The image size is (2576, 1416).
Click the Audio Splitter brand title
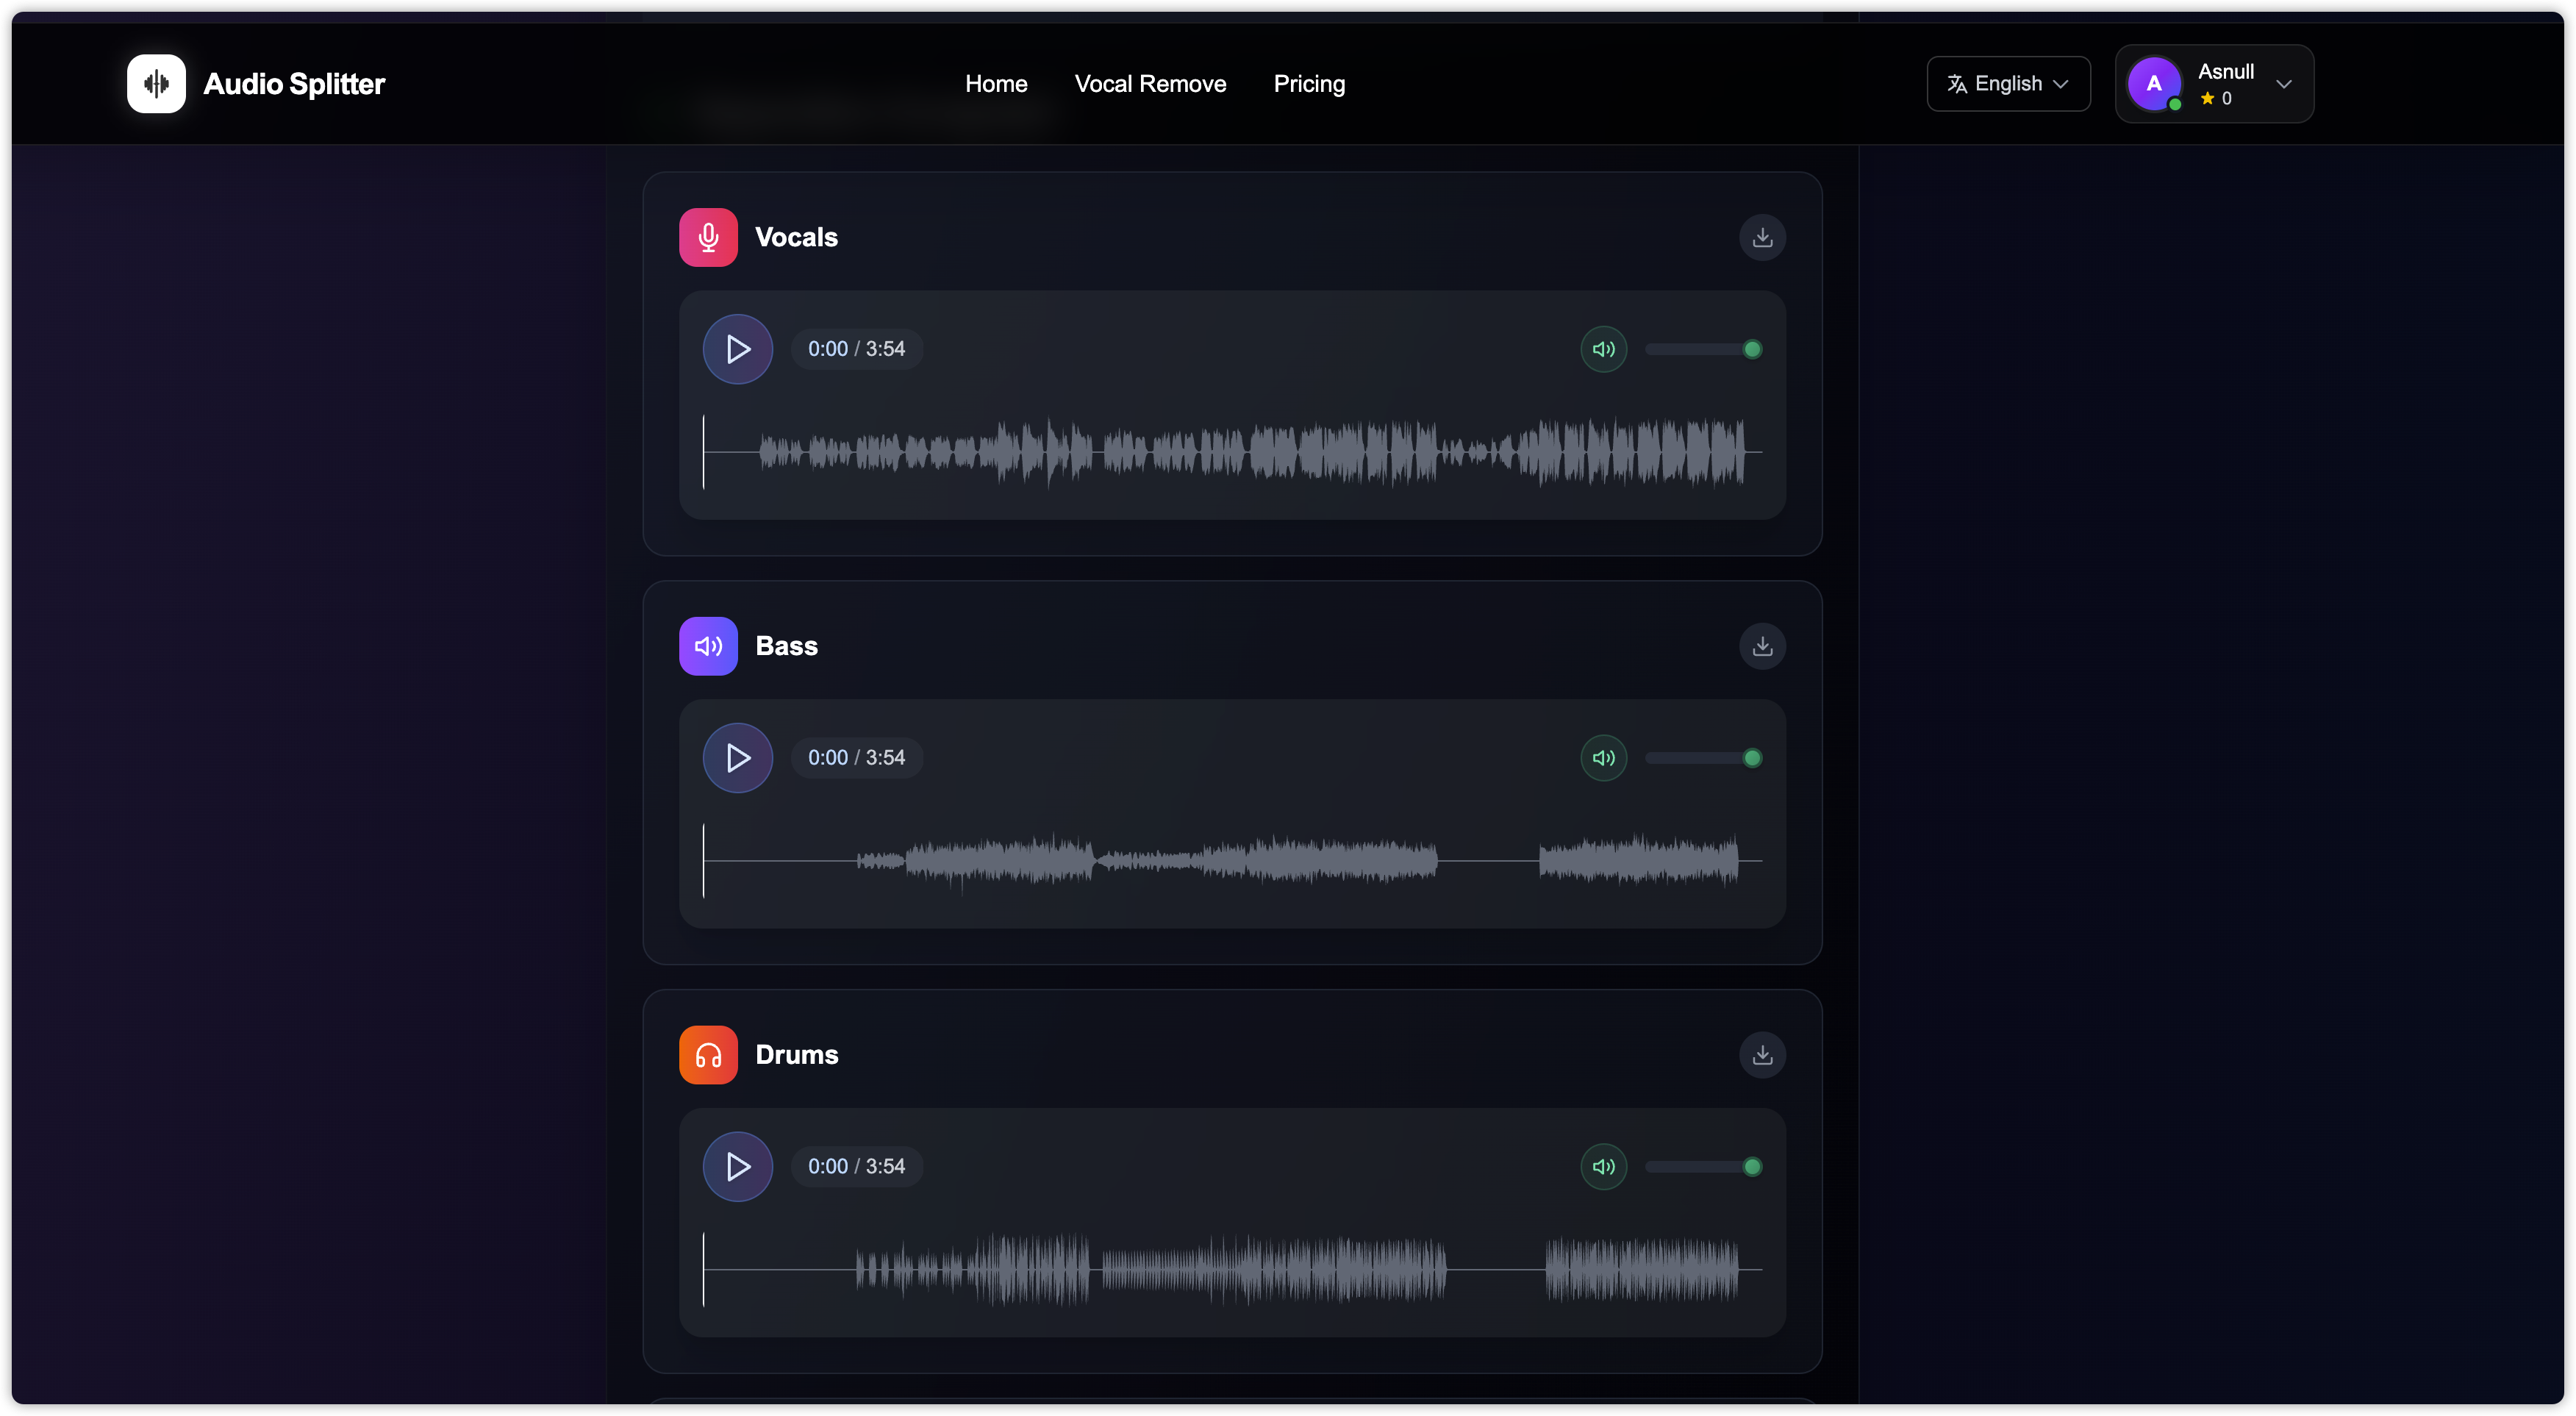point(294,84)
